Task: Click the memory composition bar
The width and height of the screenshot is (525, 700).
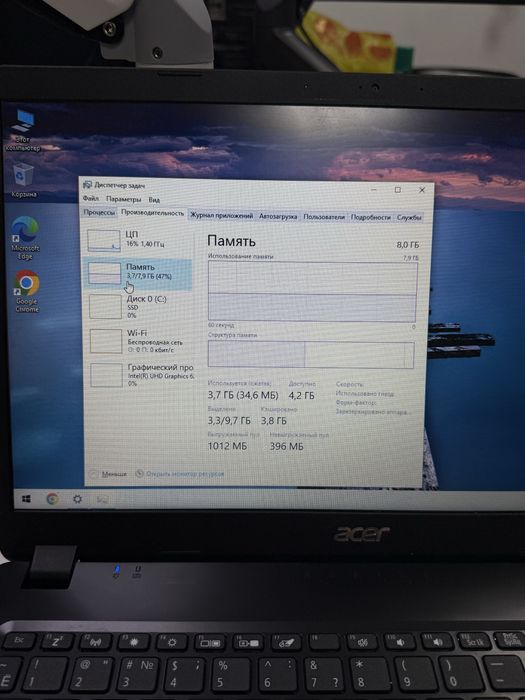Action: (311, 354)
